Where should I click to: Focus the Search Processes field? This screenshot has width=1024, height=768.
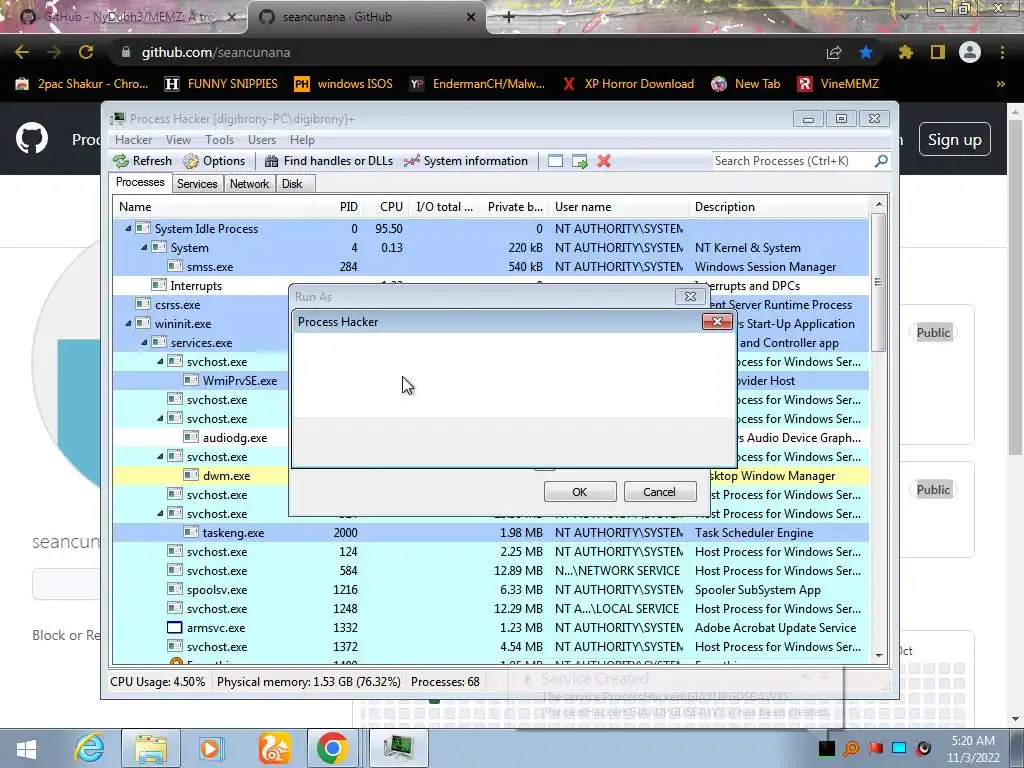[792, 161]
